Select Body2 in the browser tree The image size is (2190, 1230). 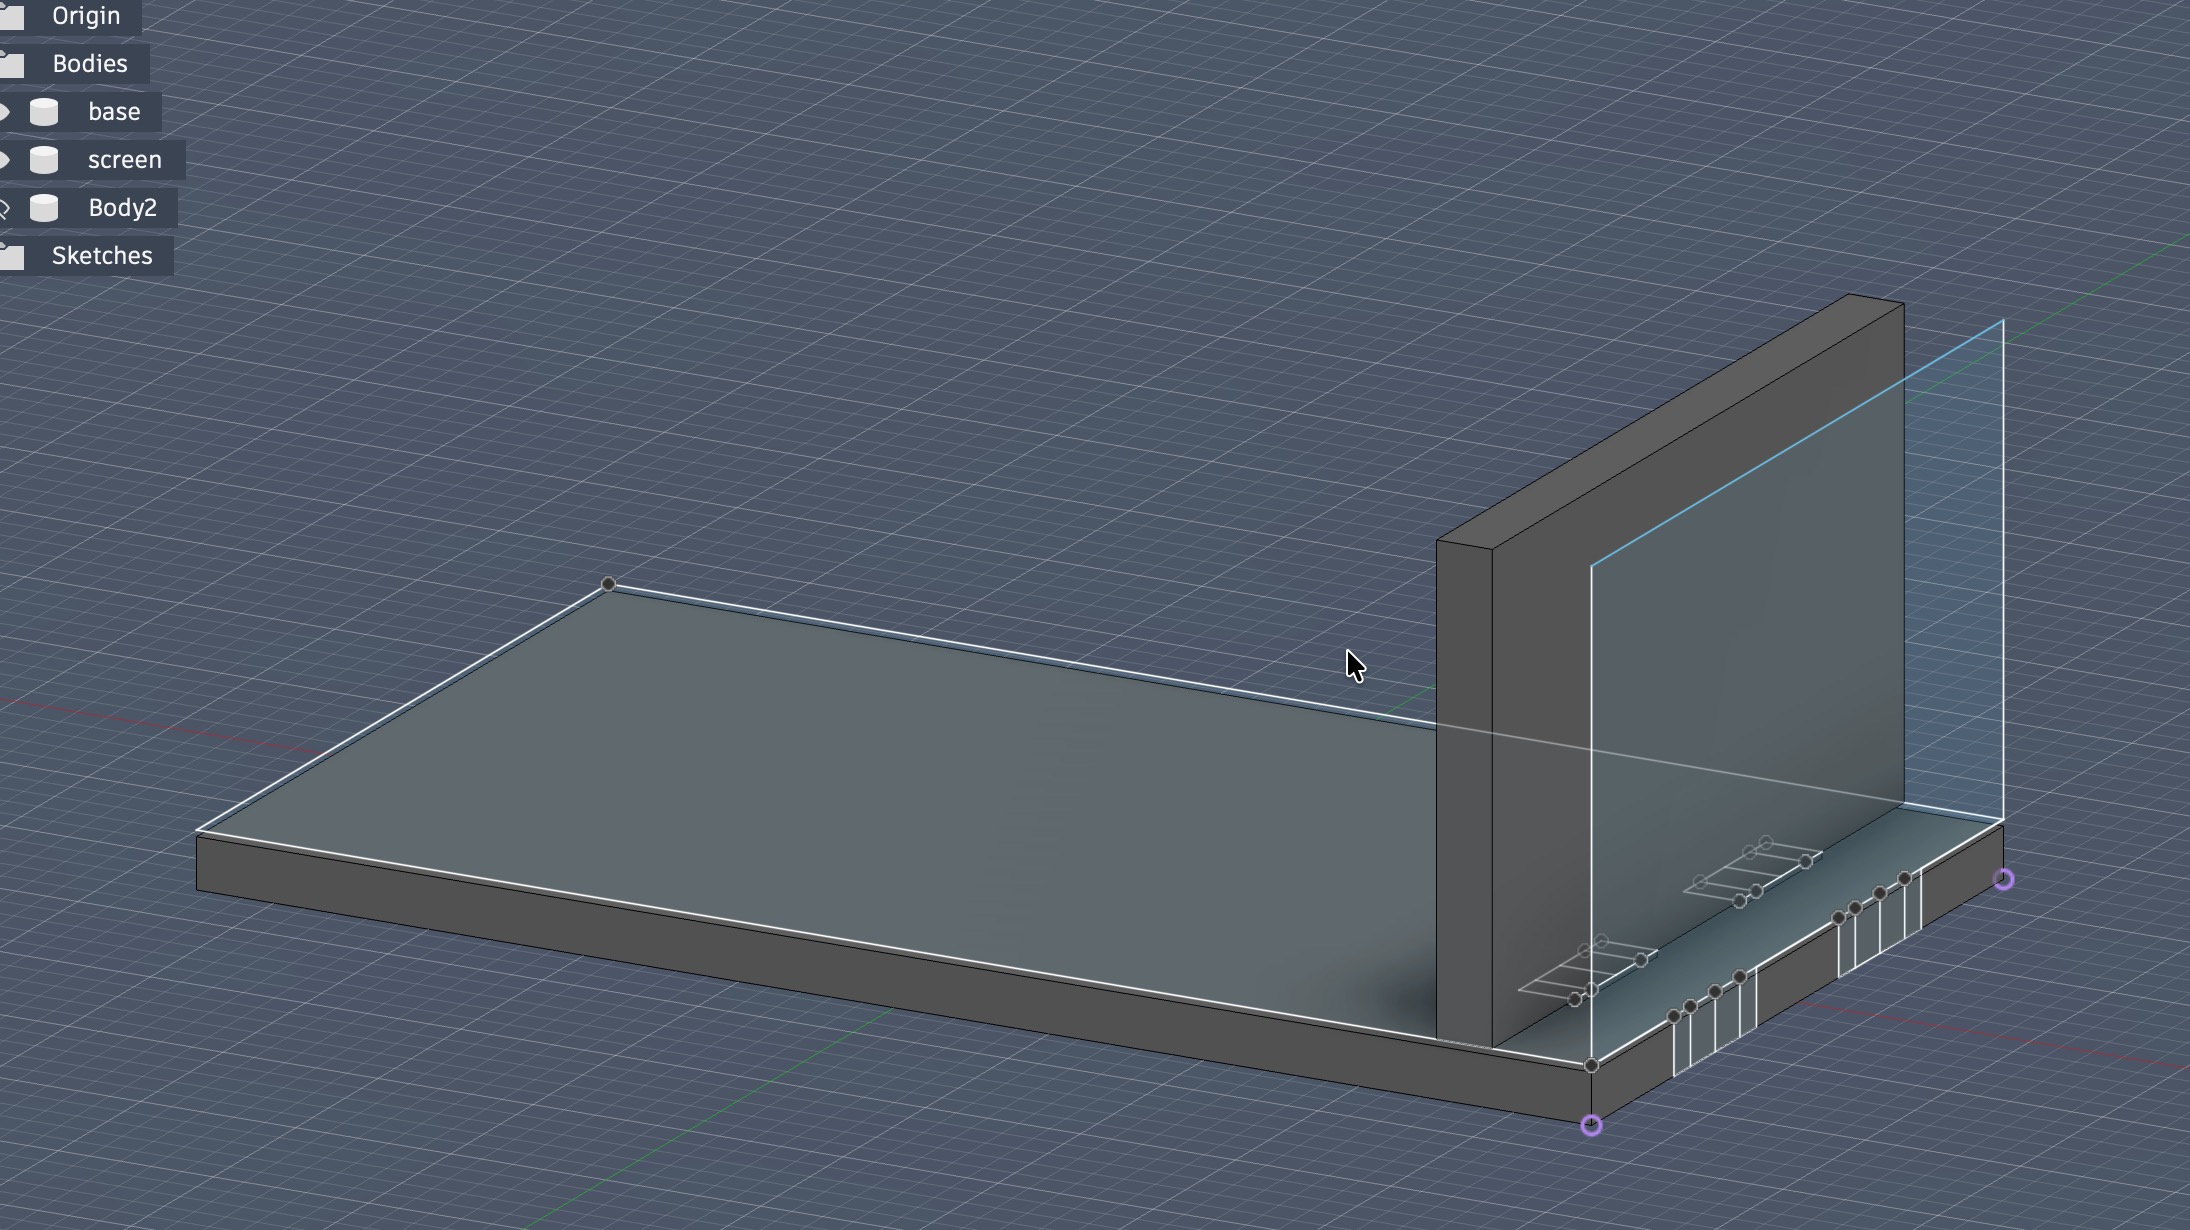(x=122, y=208)
